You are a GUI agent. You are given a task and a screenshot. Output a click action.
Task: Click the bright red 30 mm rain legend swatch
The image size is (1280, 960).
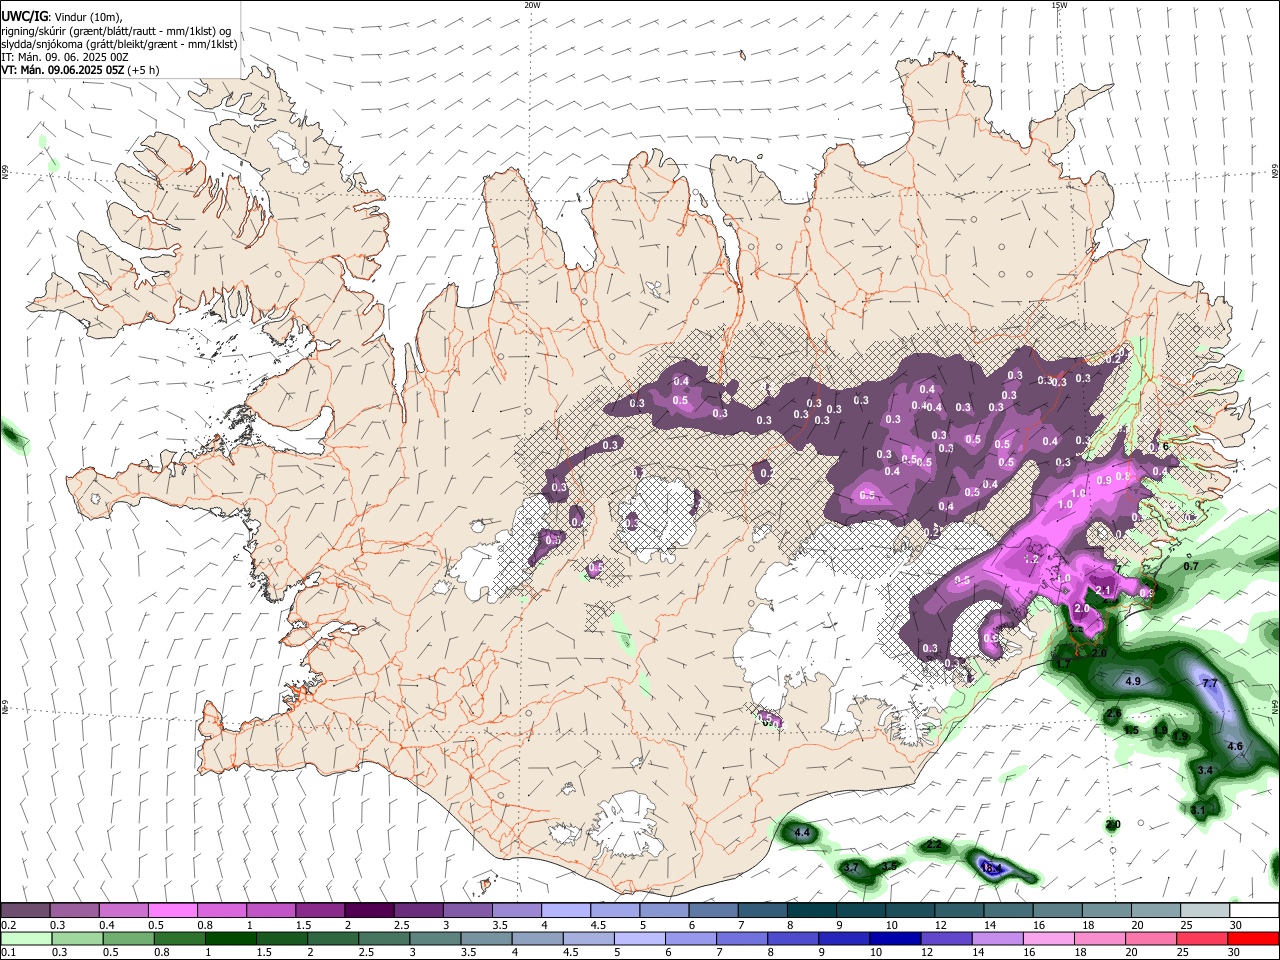point(1253,938)
